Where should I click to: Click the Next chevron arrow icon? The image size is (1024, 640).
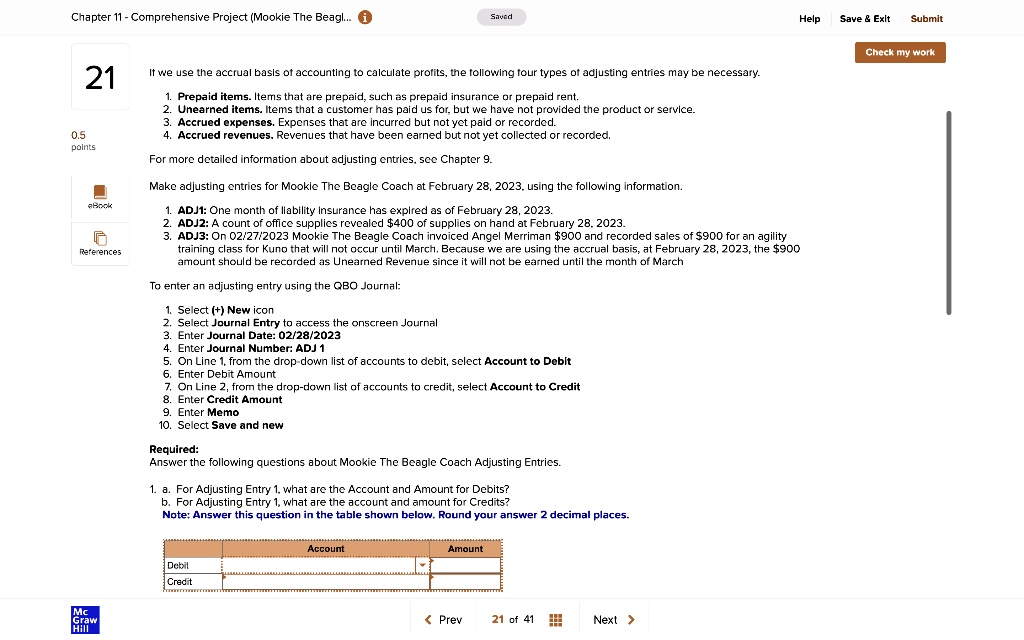[x=631, y=619]
